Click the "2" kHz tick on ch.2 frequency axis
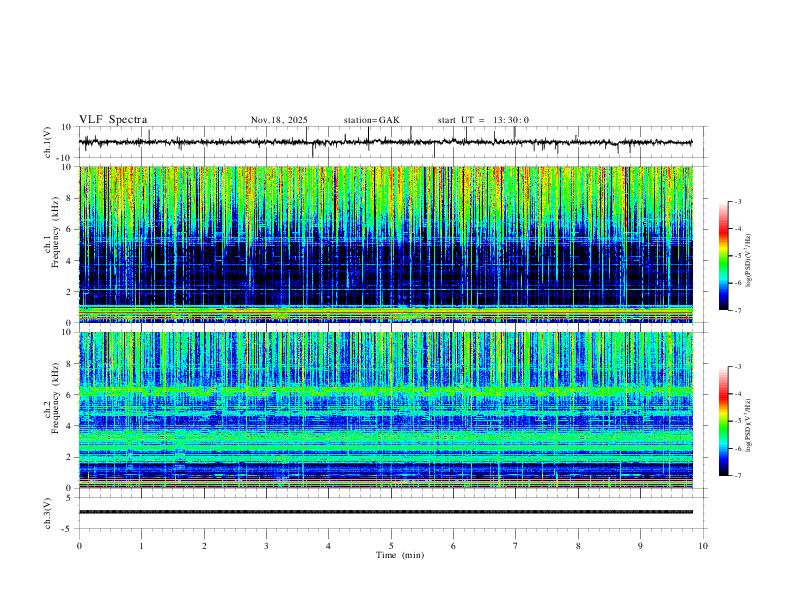The height and width of the screenshot is (612, 792). tap(69, 457)
